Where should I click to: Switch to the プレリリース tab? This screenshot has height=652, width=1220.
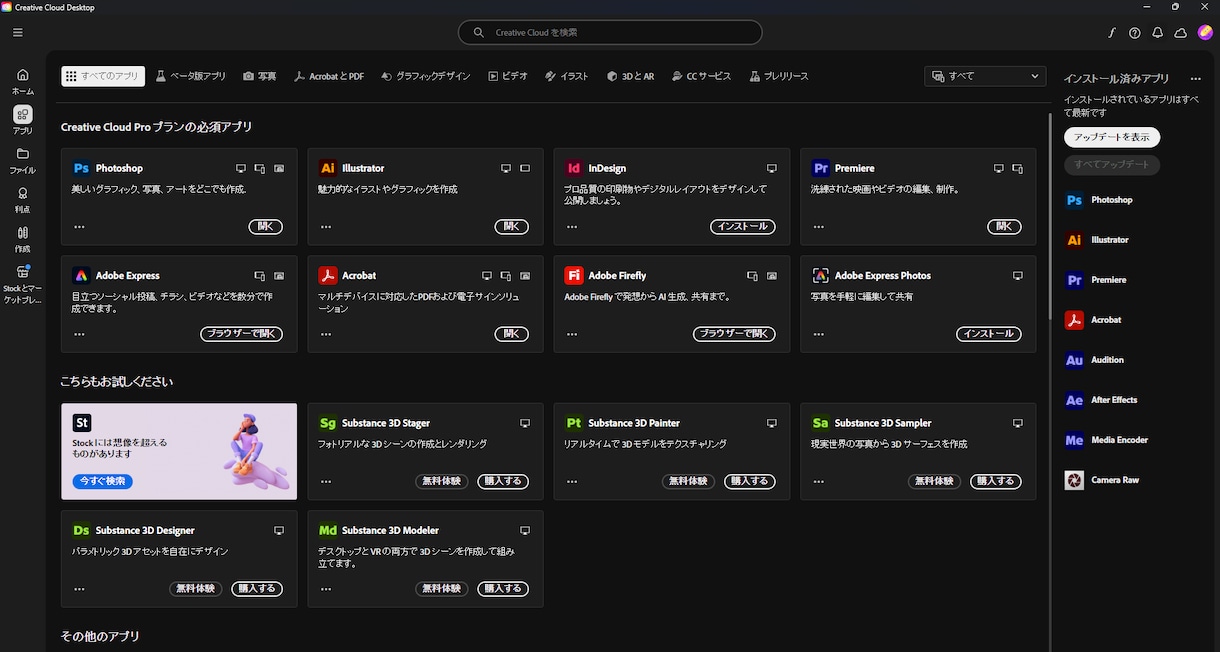click(779, 76)
